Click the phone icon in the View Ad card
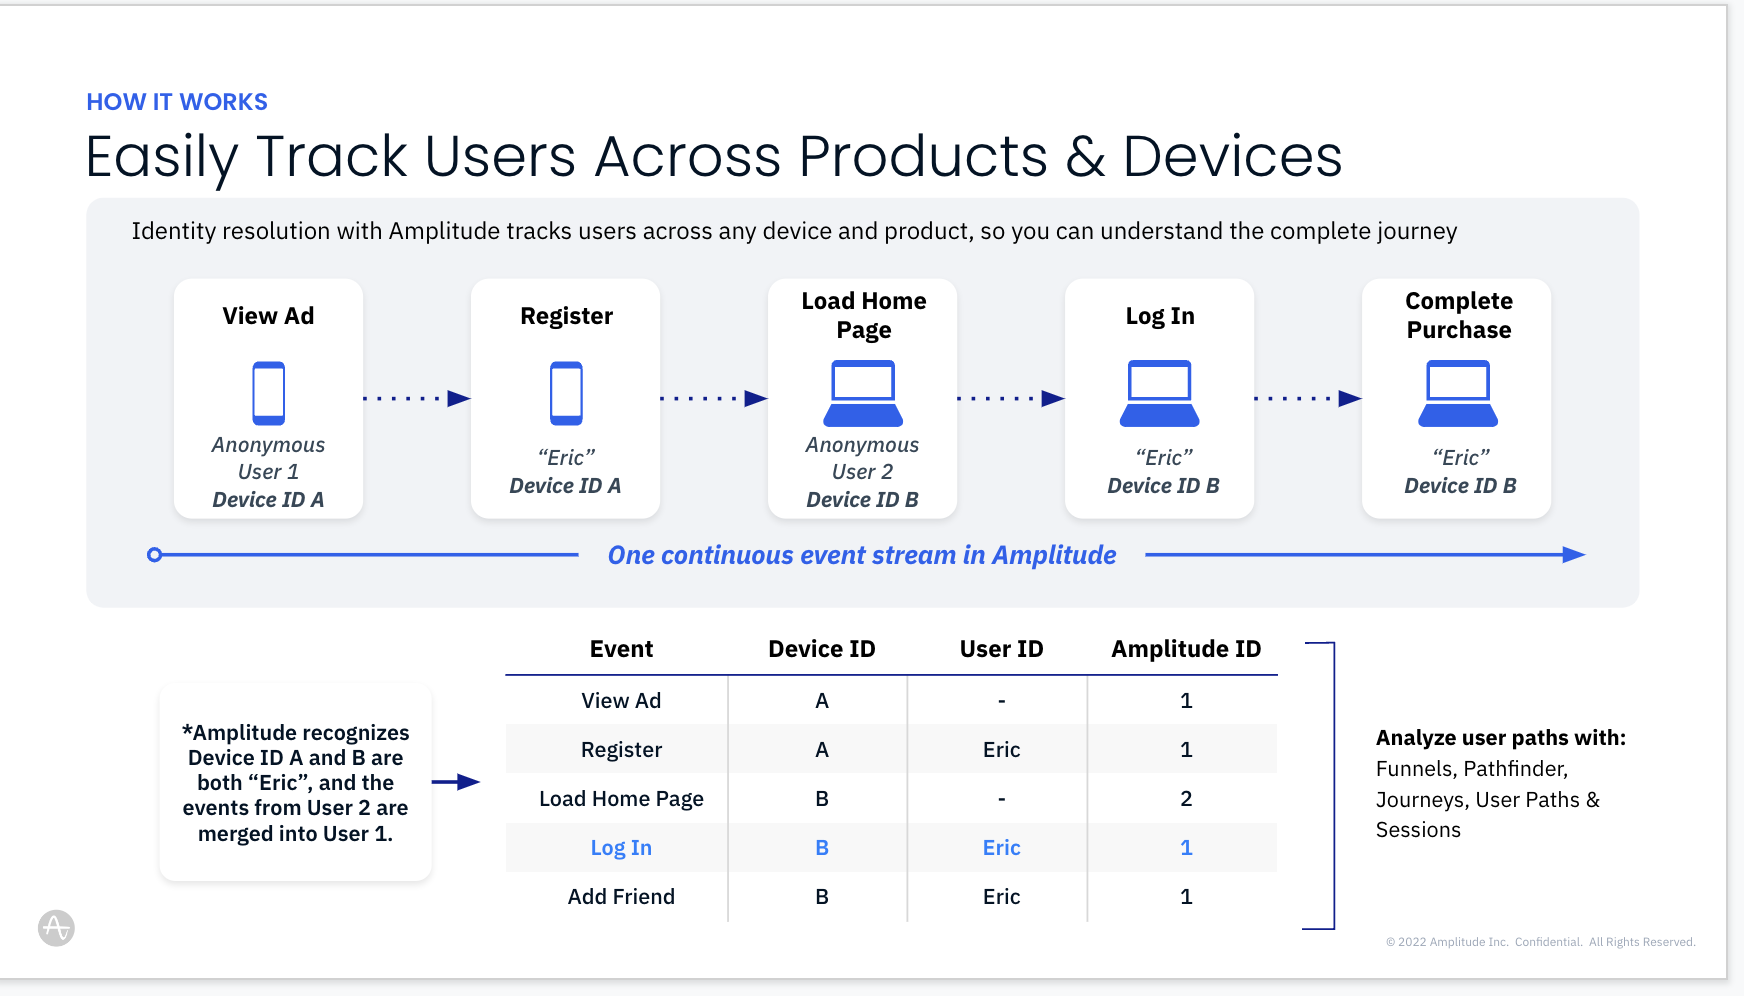Viewport: 1744px width, 996px height. pyautogui.click(x=268, y=393)
